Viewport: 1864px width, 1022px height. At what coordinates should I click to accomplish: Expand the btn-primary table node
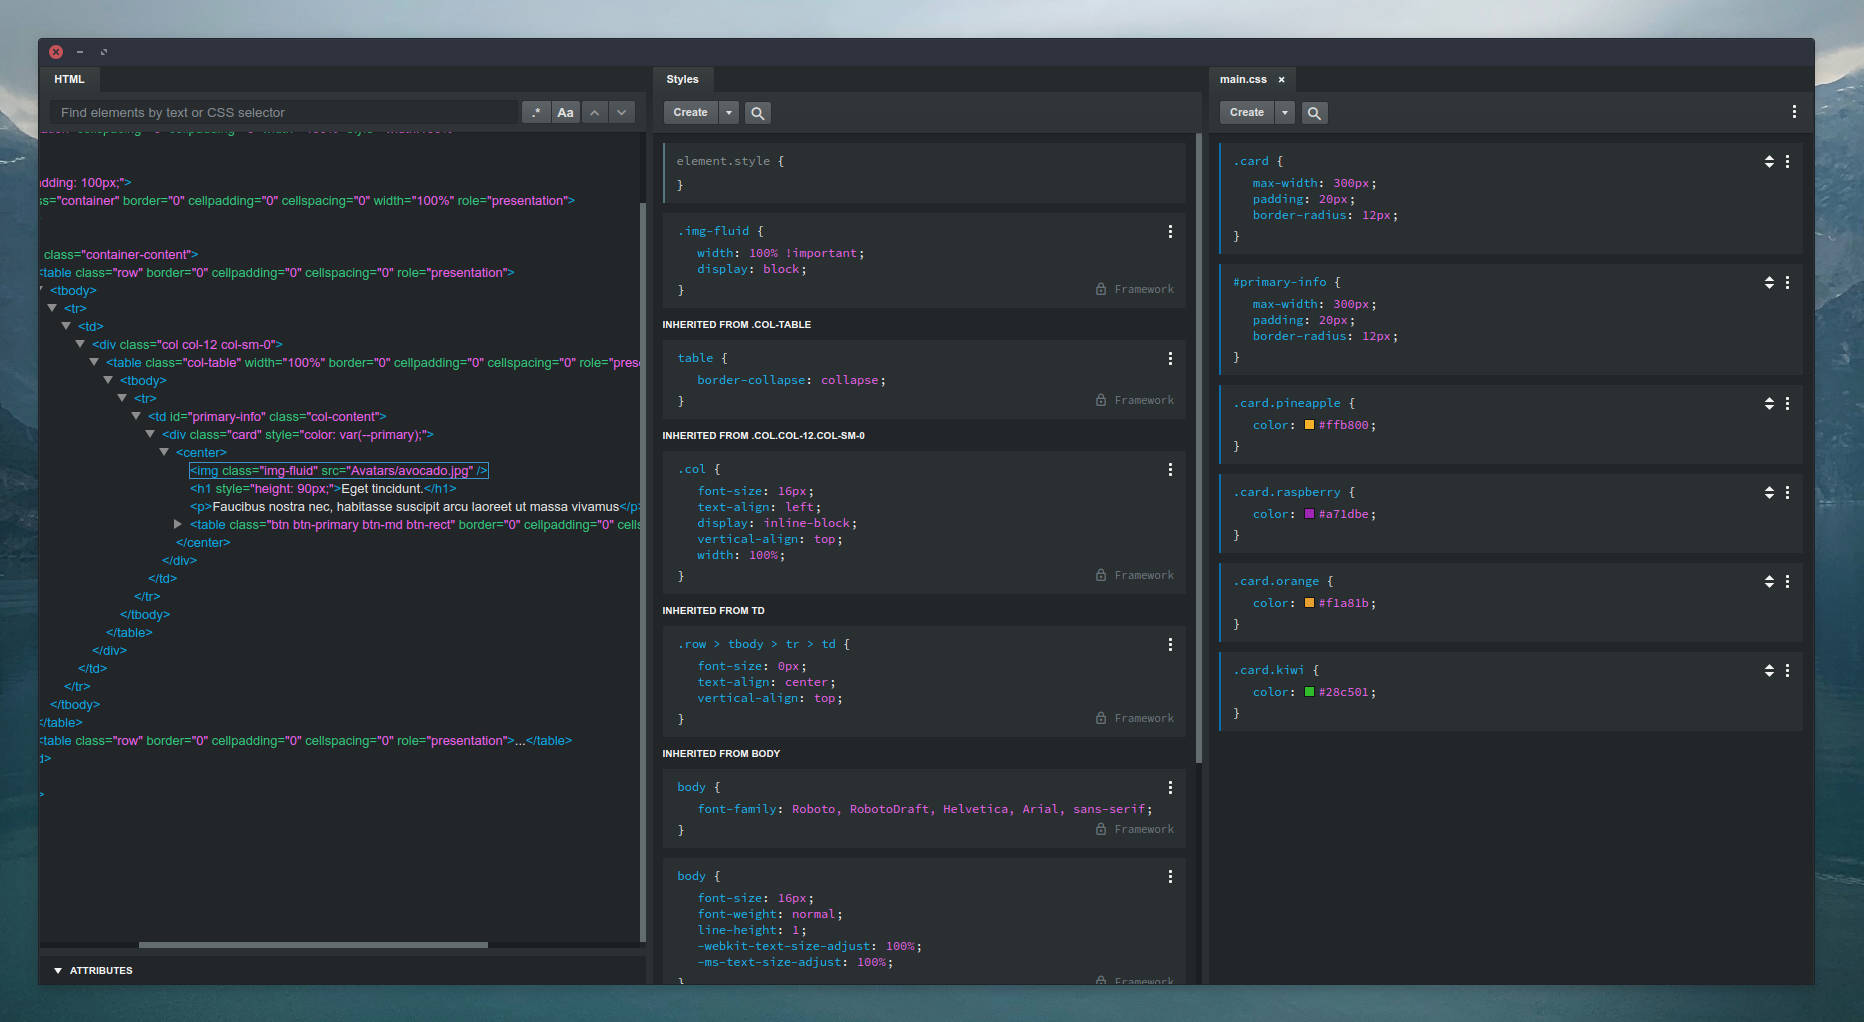[x=178, y=524]
